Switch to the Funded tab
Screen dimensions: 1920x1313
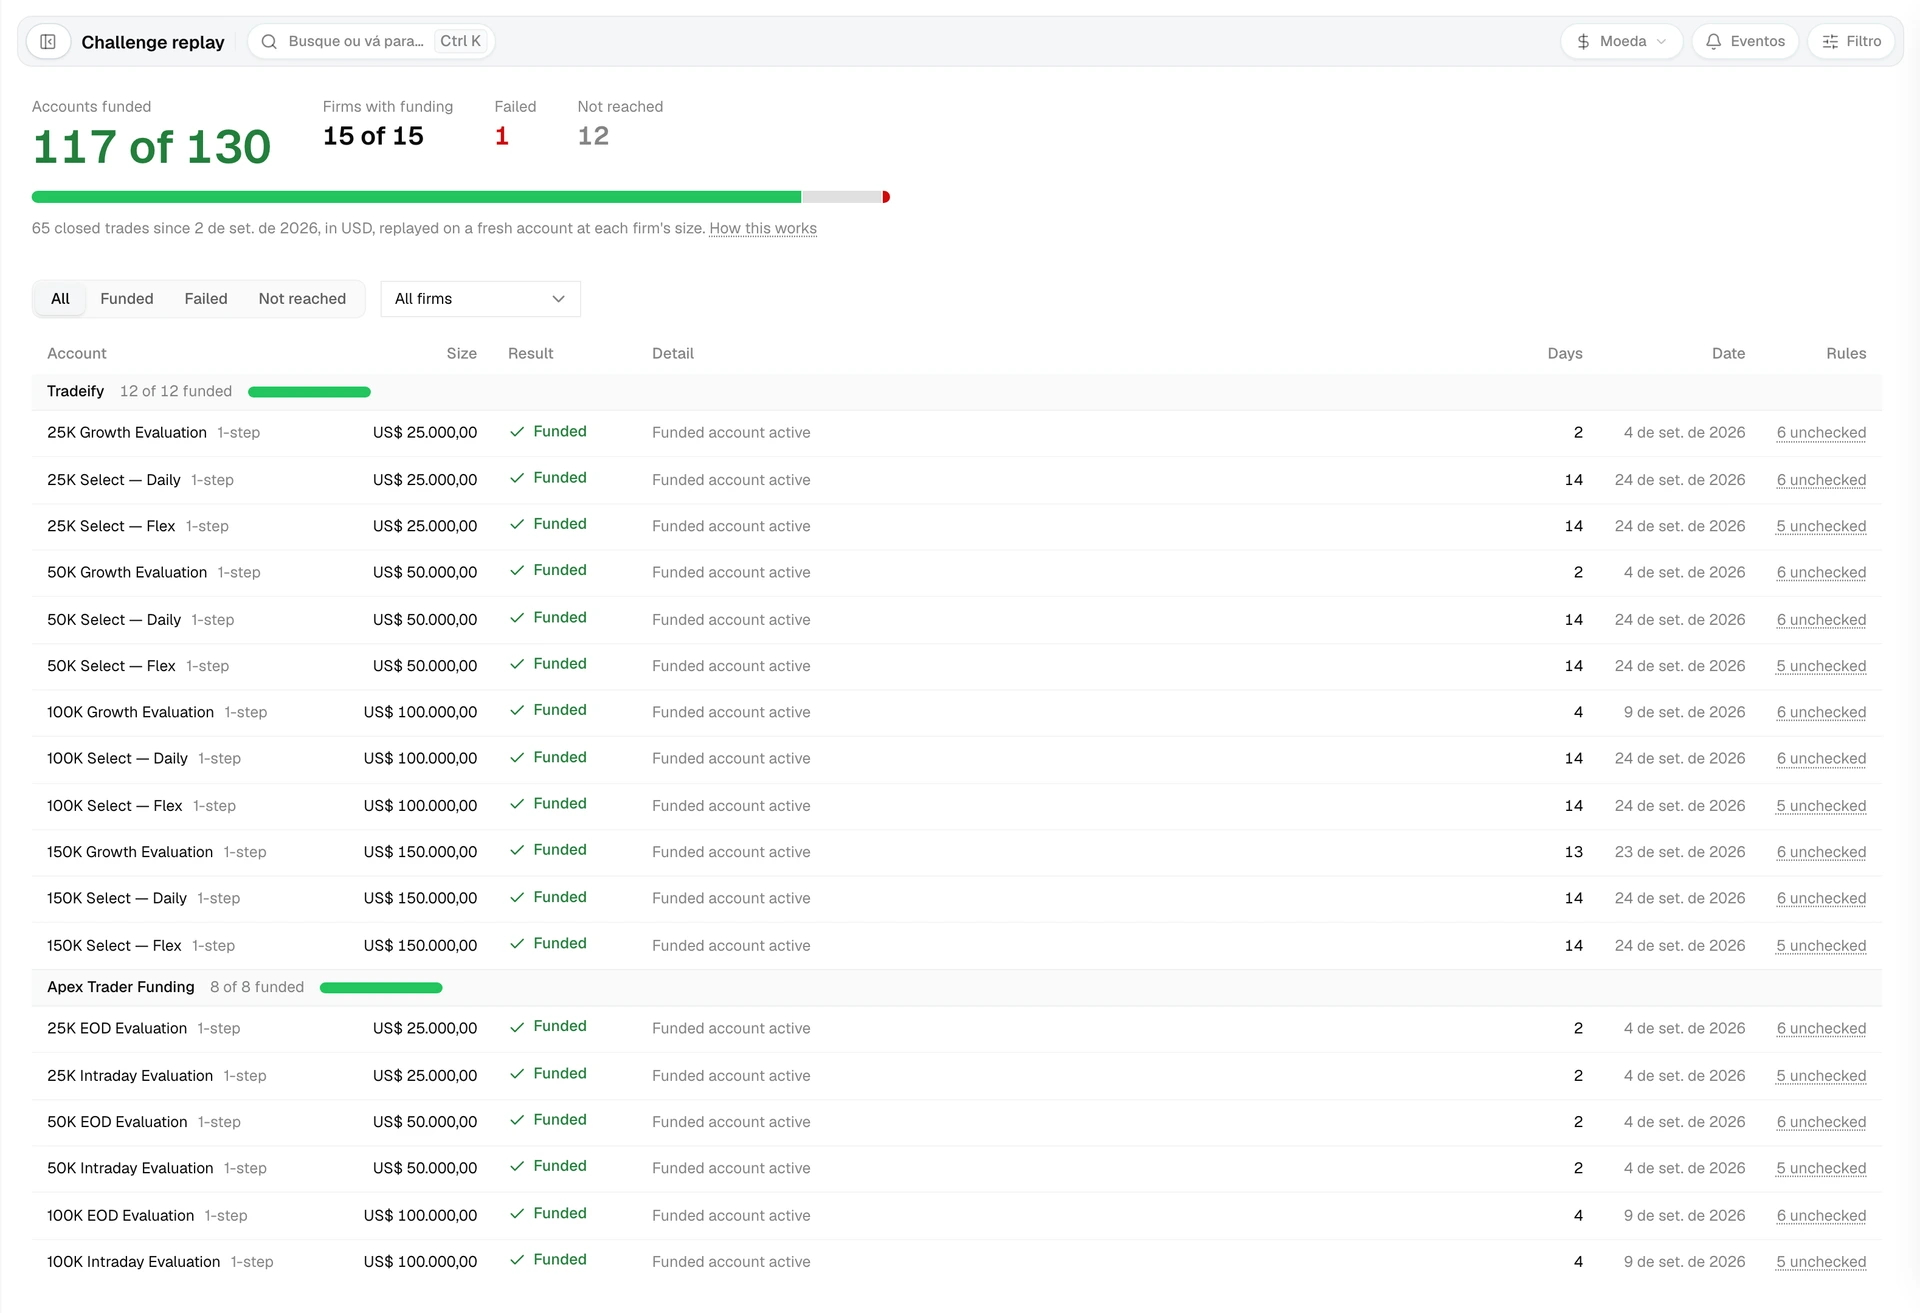pos(127,299)
